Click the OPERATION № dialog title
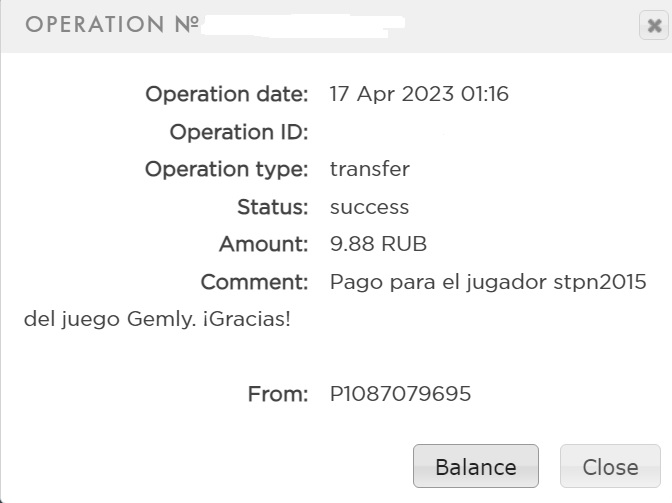This screenshot has width=672, height=503. pos(111,25)
